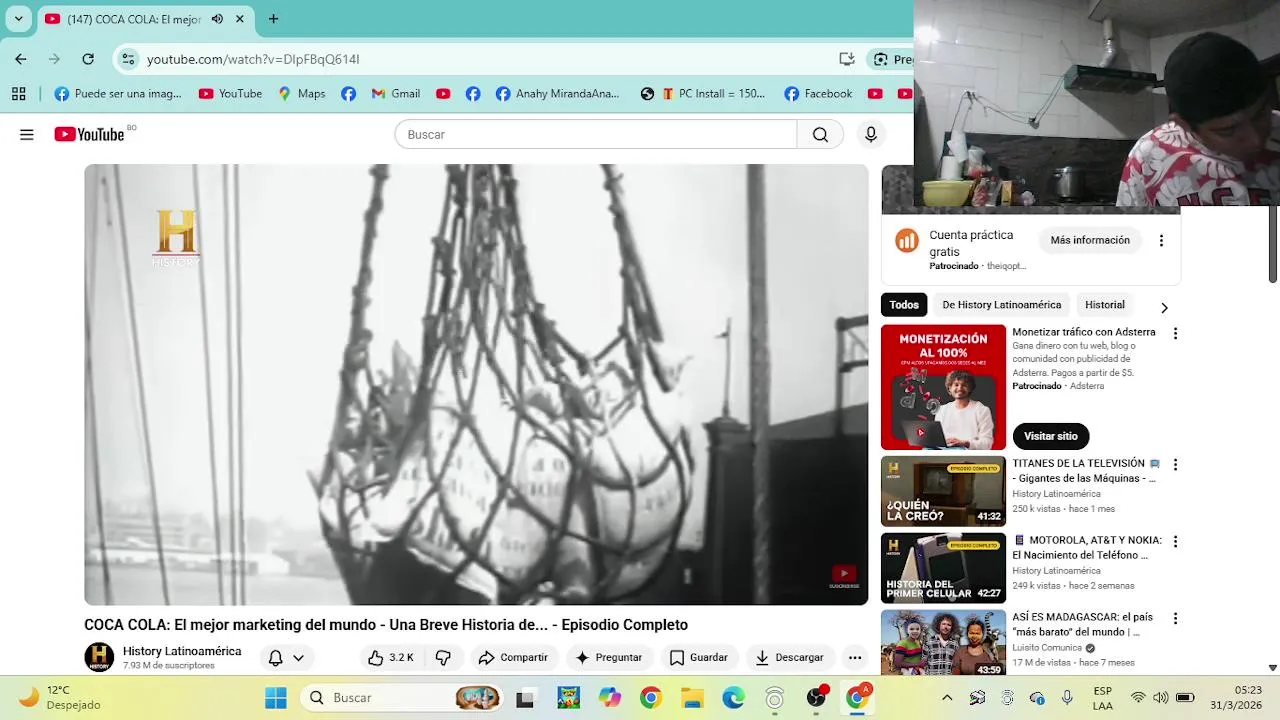Click the install app icon in the address bar
This screenshot has width=1280, height=720.
coord(847,59)
